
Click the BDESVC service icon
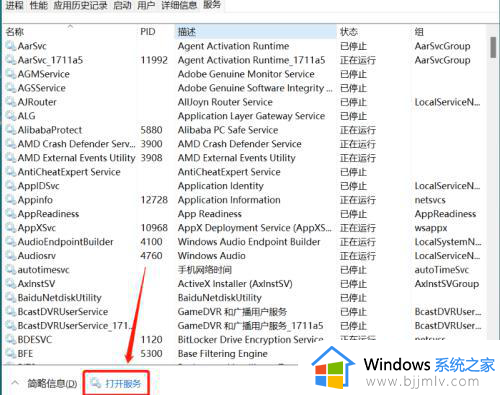click(11, 340)
